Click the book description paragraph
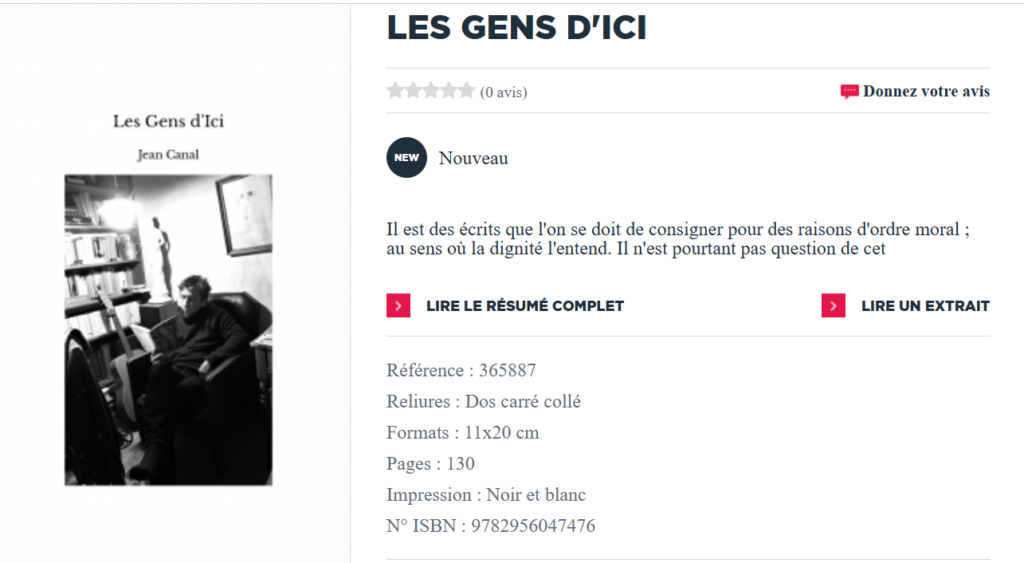This screenshot has width=1024, height=563. pyautogui.click(x=678, y=239)
